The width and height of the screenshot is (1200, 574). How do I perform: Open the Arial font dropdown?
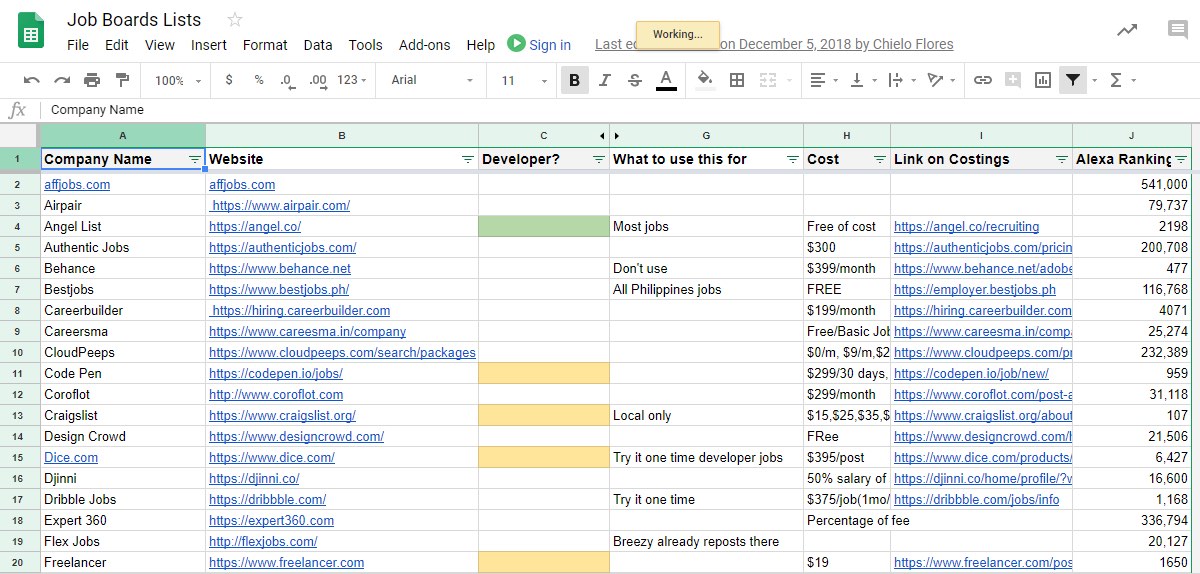click(432, 80)
